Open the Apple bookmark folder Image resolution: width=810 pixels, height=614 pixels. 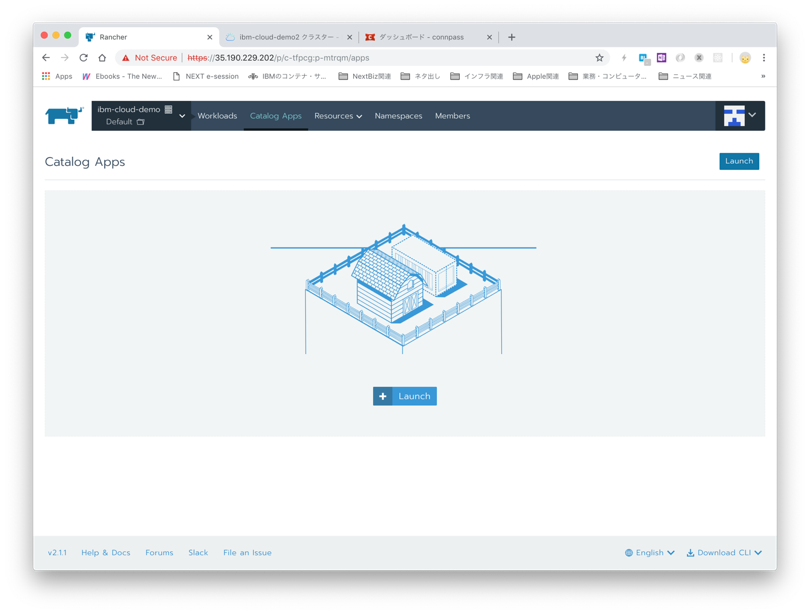click(x=536, y=76)
